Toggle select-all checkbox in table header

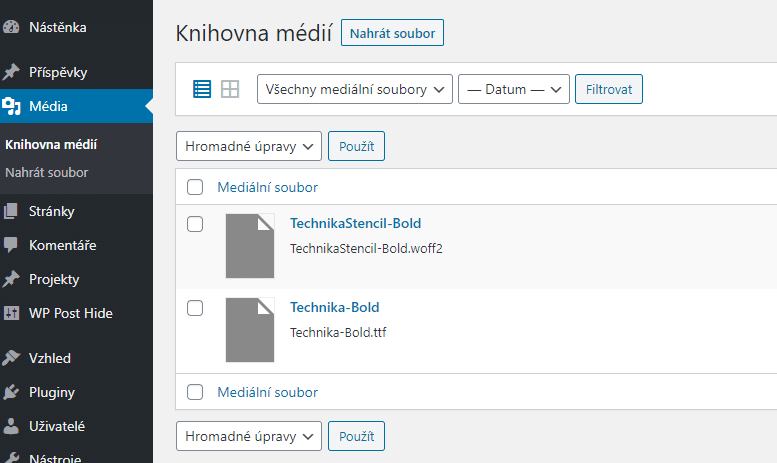click(x=195, y=187)
